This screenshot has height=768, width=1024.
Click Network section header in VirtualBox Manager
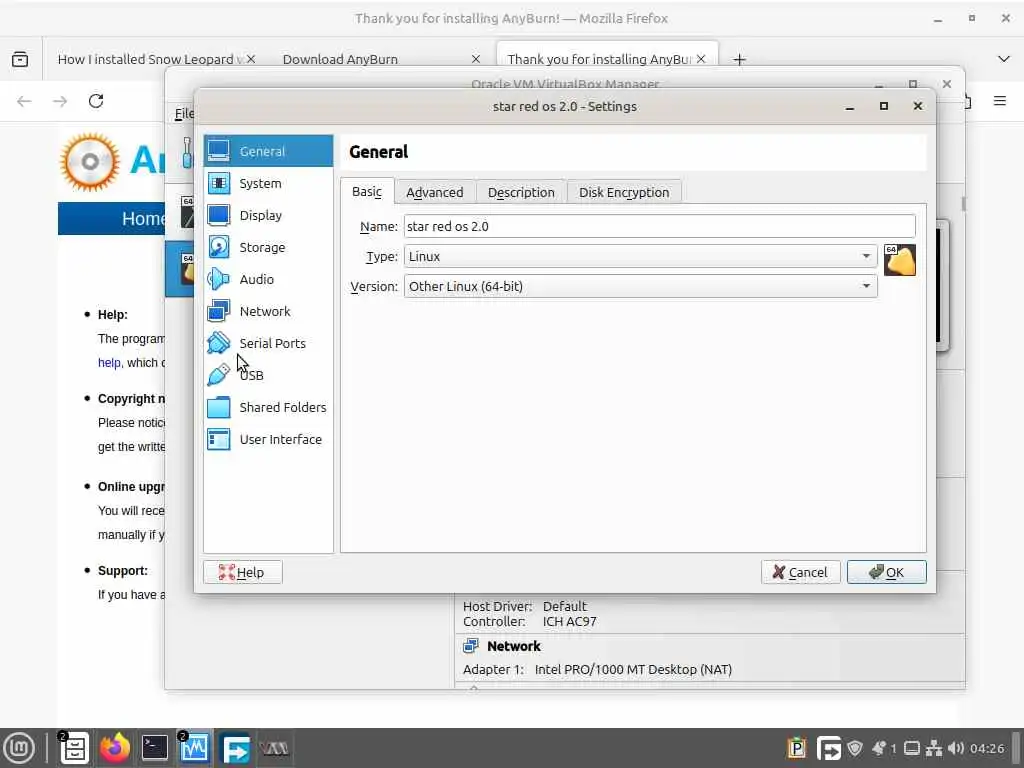tap(514, 646)
